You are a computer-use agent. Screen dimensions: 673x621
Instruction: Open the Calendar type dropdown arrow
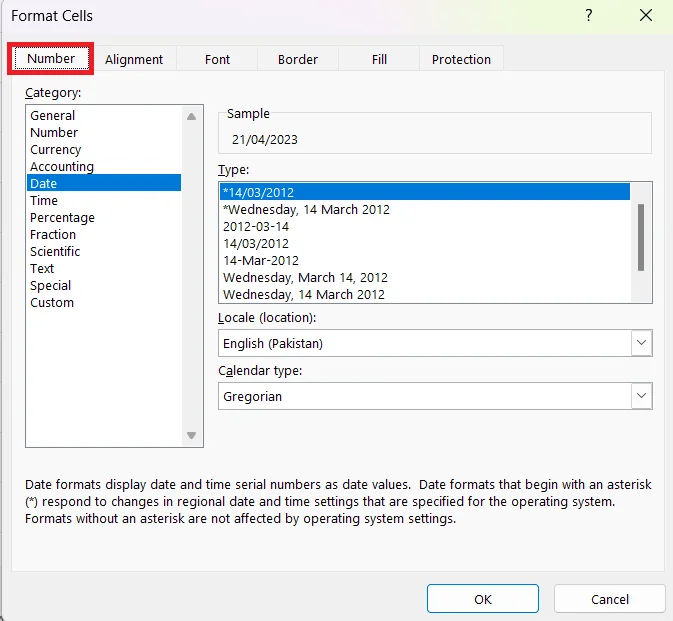(641, 396)
